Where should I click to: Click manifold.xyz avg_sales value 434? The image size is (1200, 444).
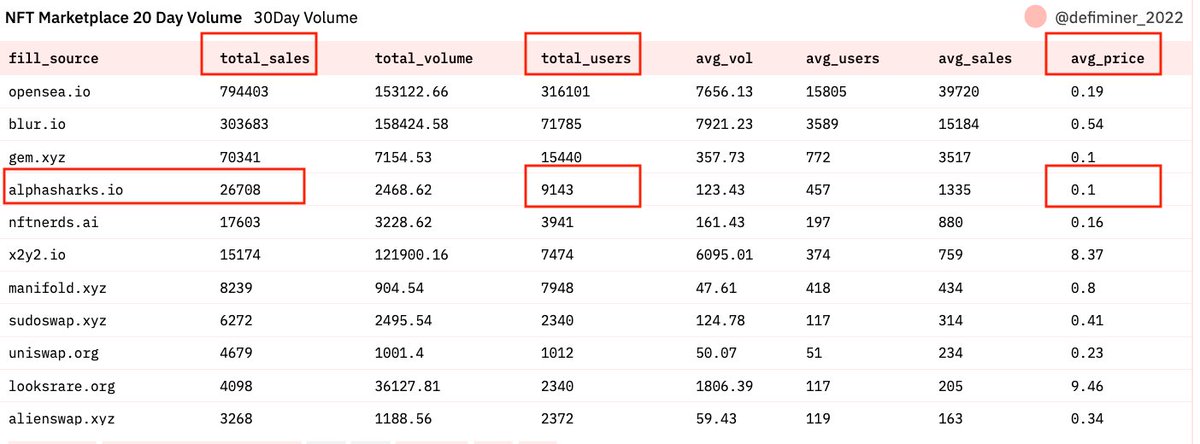(952, 287)
